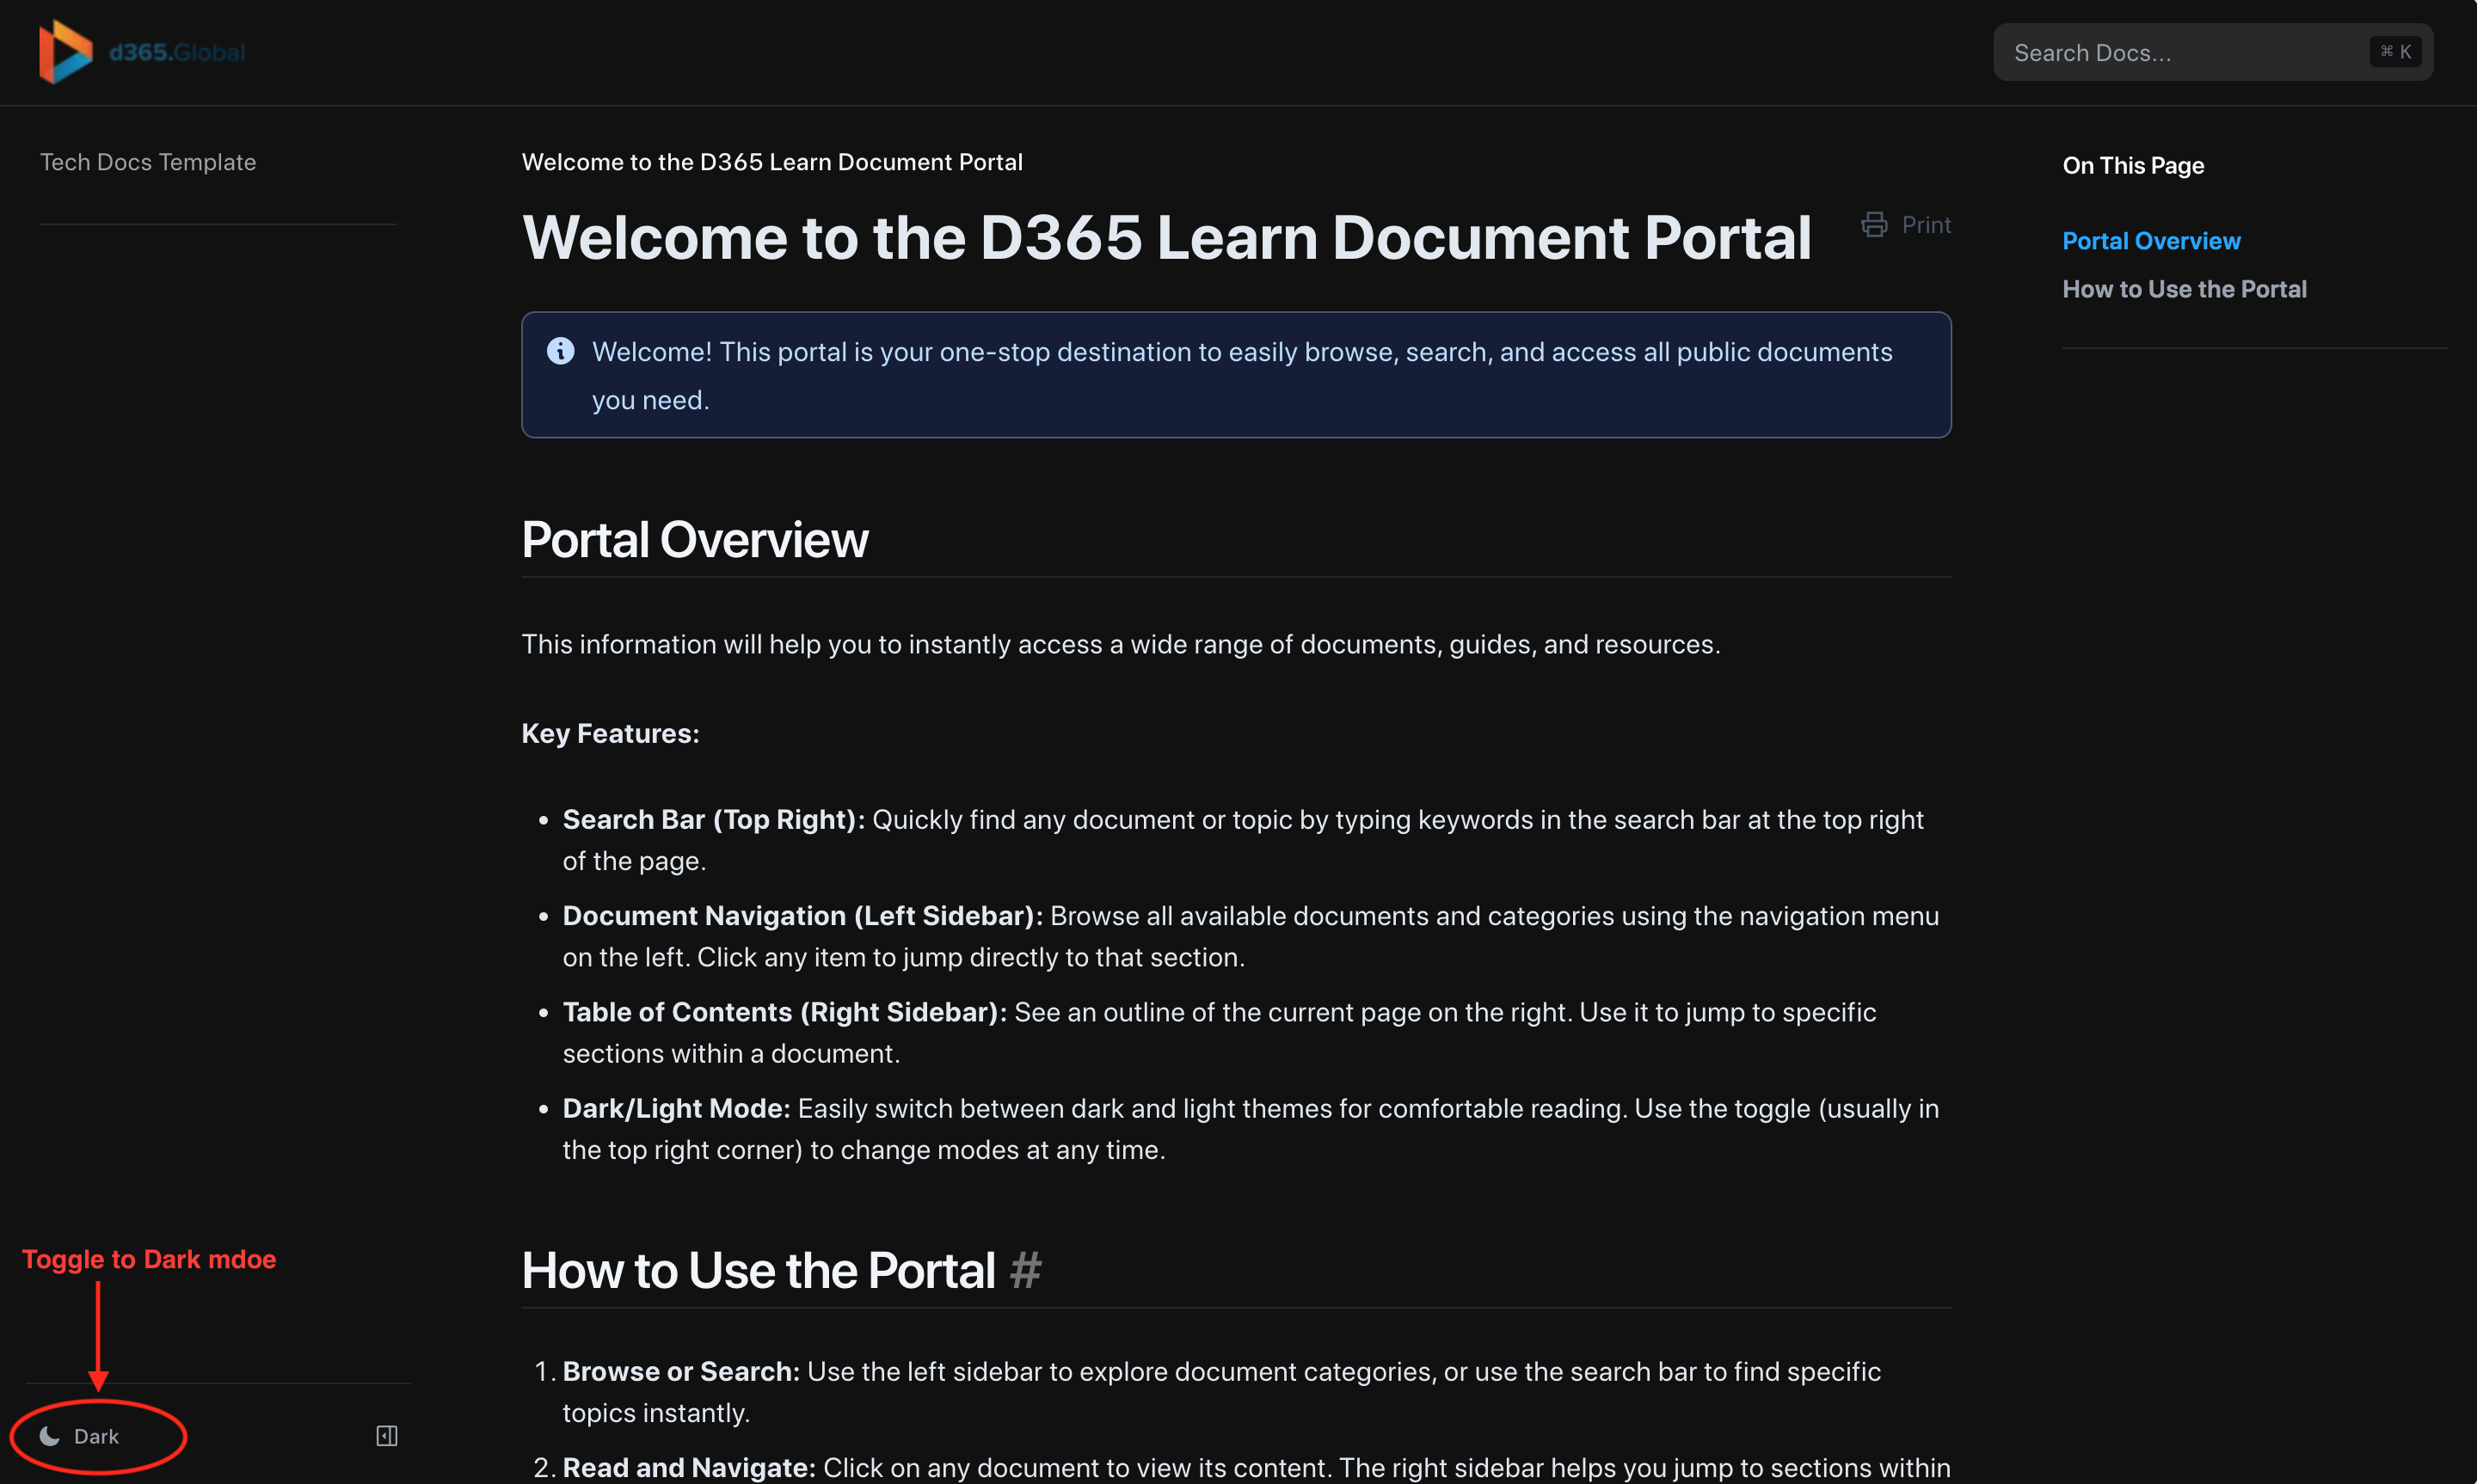Image resolution: width=2477 pixels, height=1484 pixels.
Task: Click the d365.Global logo
Action: point(142,52)
